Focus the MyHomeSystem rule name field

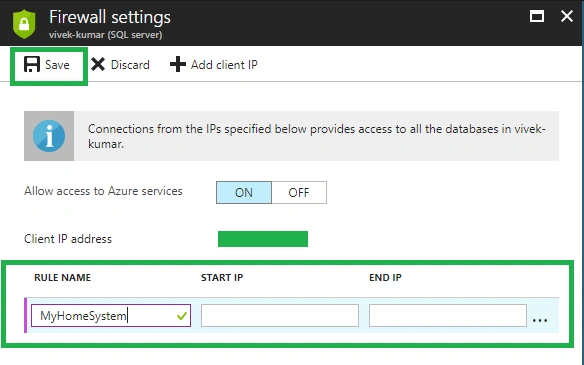(111, 316)
